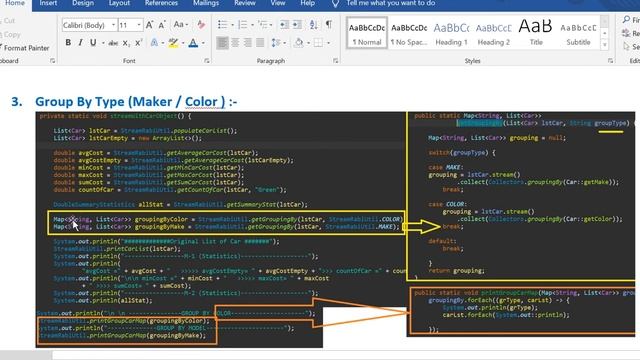Screen dimensions: 640x360
Task: Select Justify paragraph alignment
Action: (x=260, y=42)
